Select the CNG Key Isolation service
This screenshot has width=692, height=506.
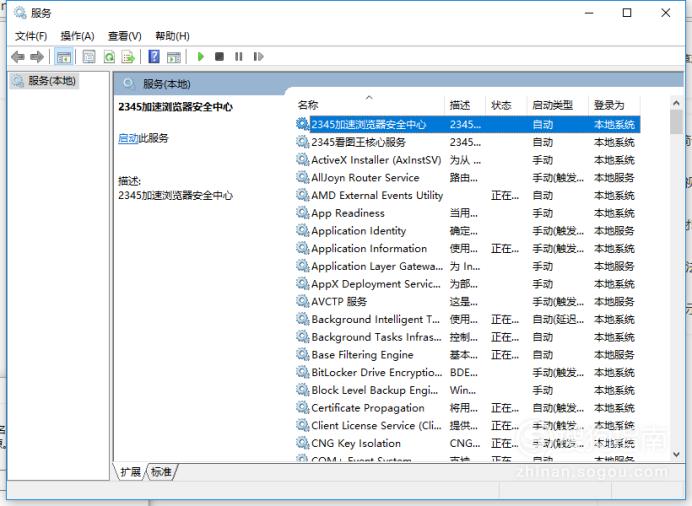point(467,443)
